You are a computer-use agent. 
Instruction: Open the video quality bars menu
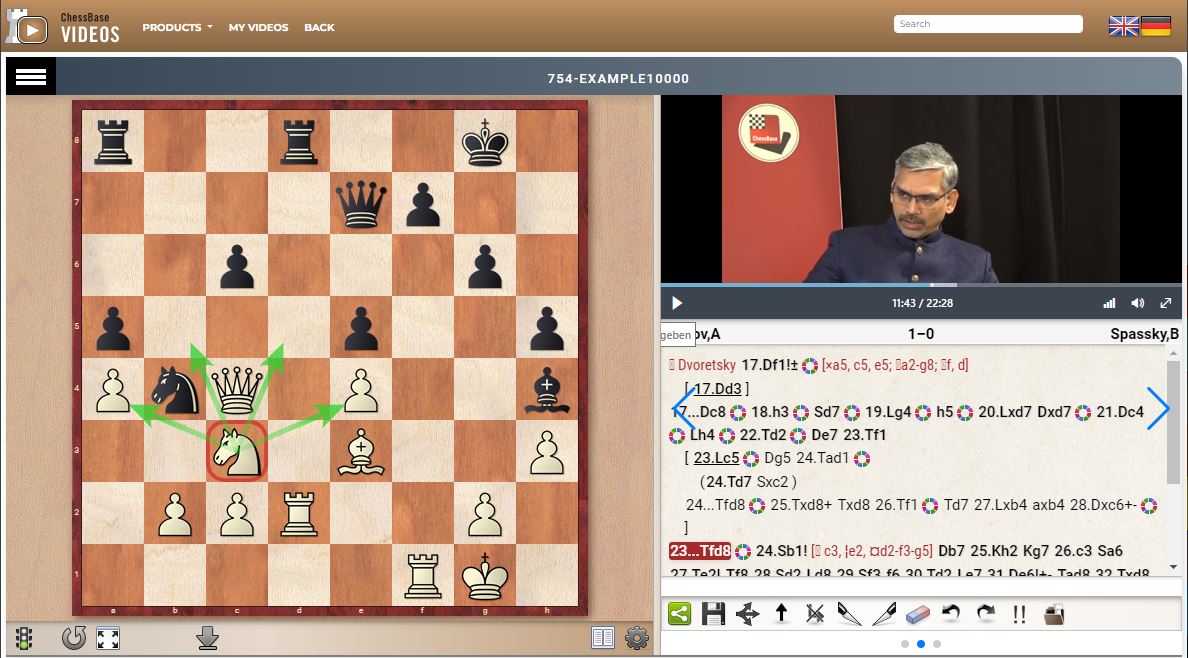1108,303
